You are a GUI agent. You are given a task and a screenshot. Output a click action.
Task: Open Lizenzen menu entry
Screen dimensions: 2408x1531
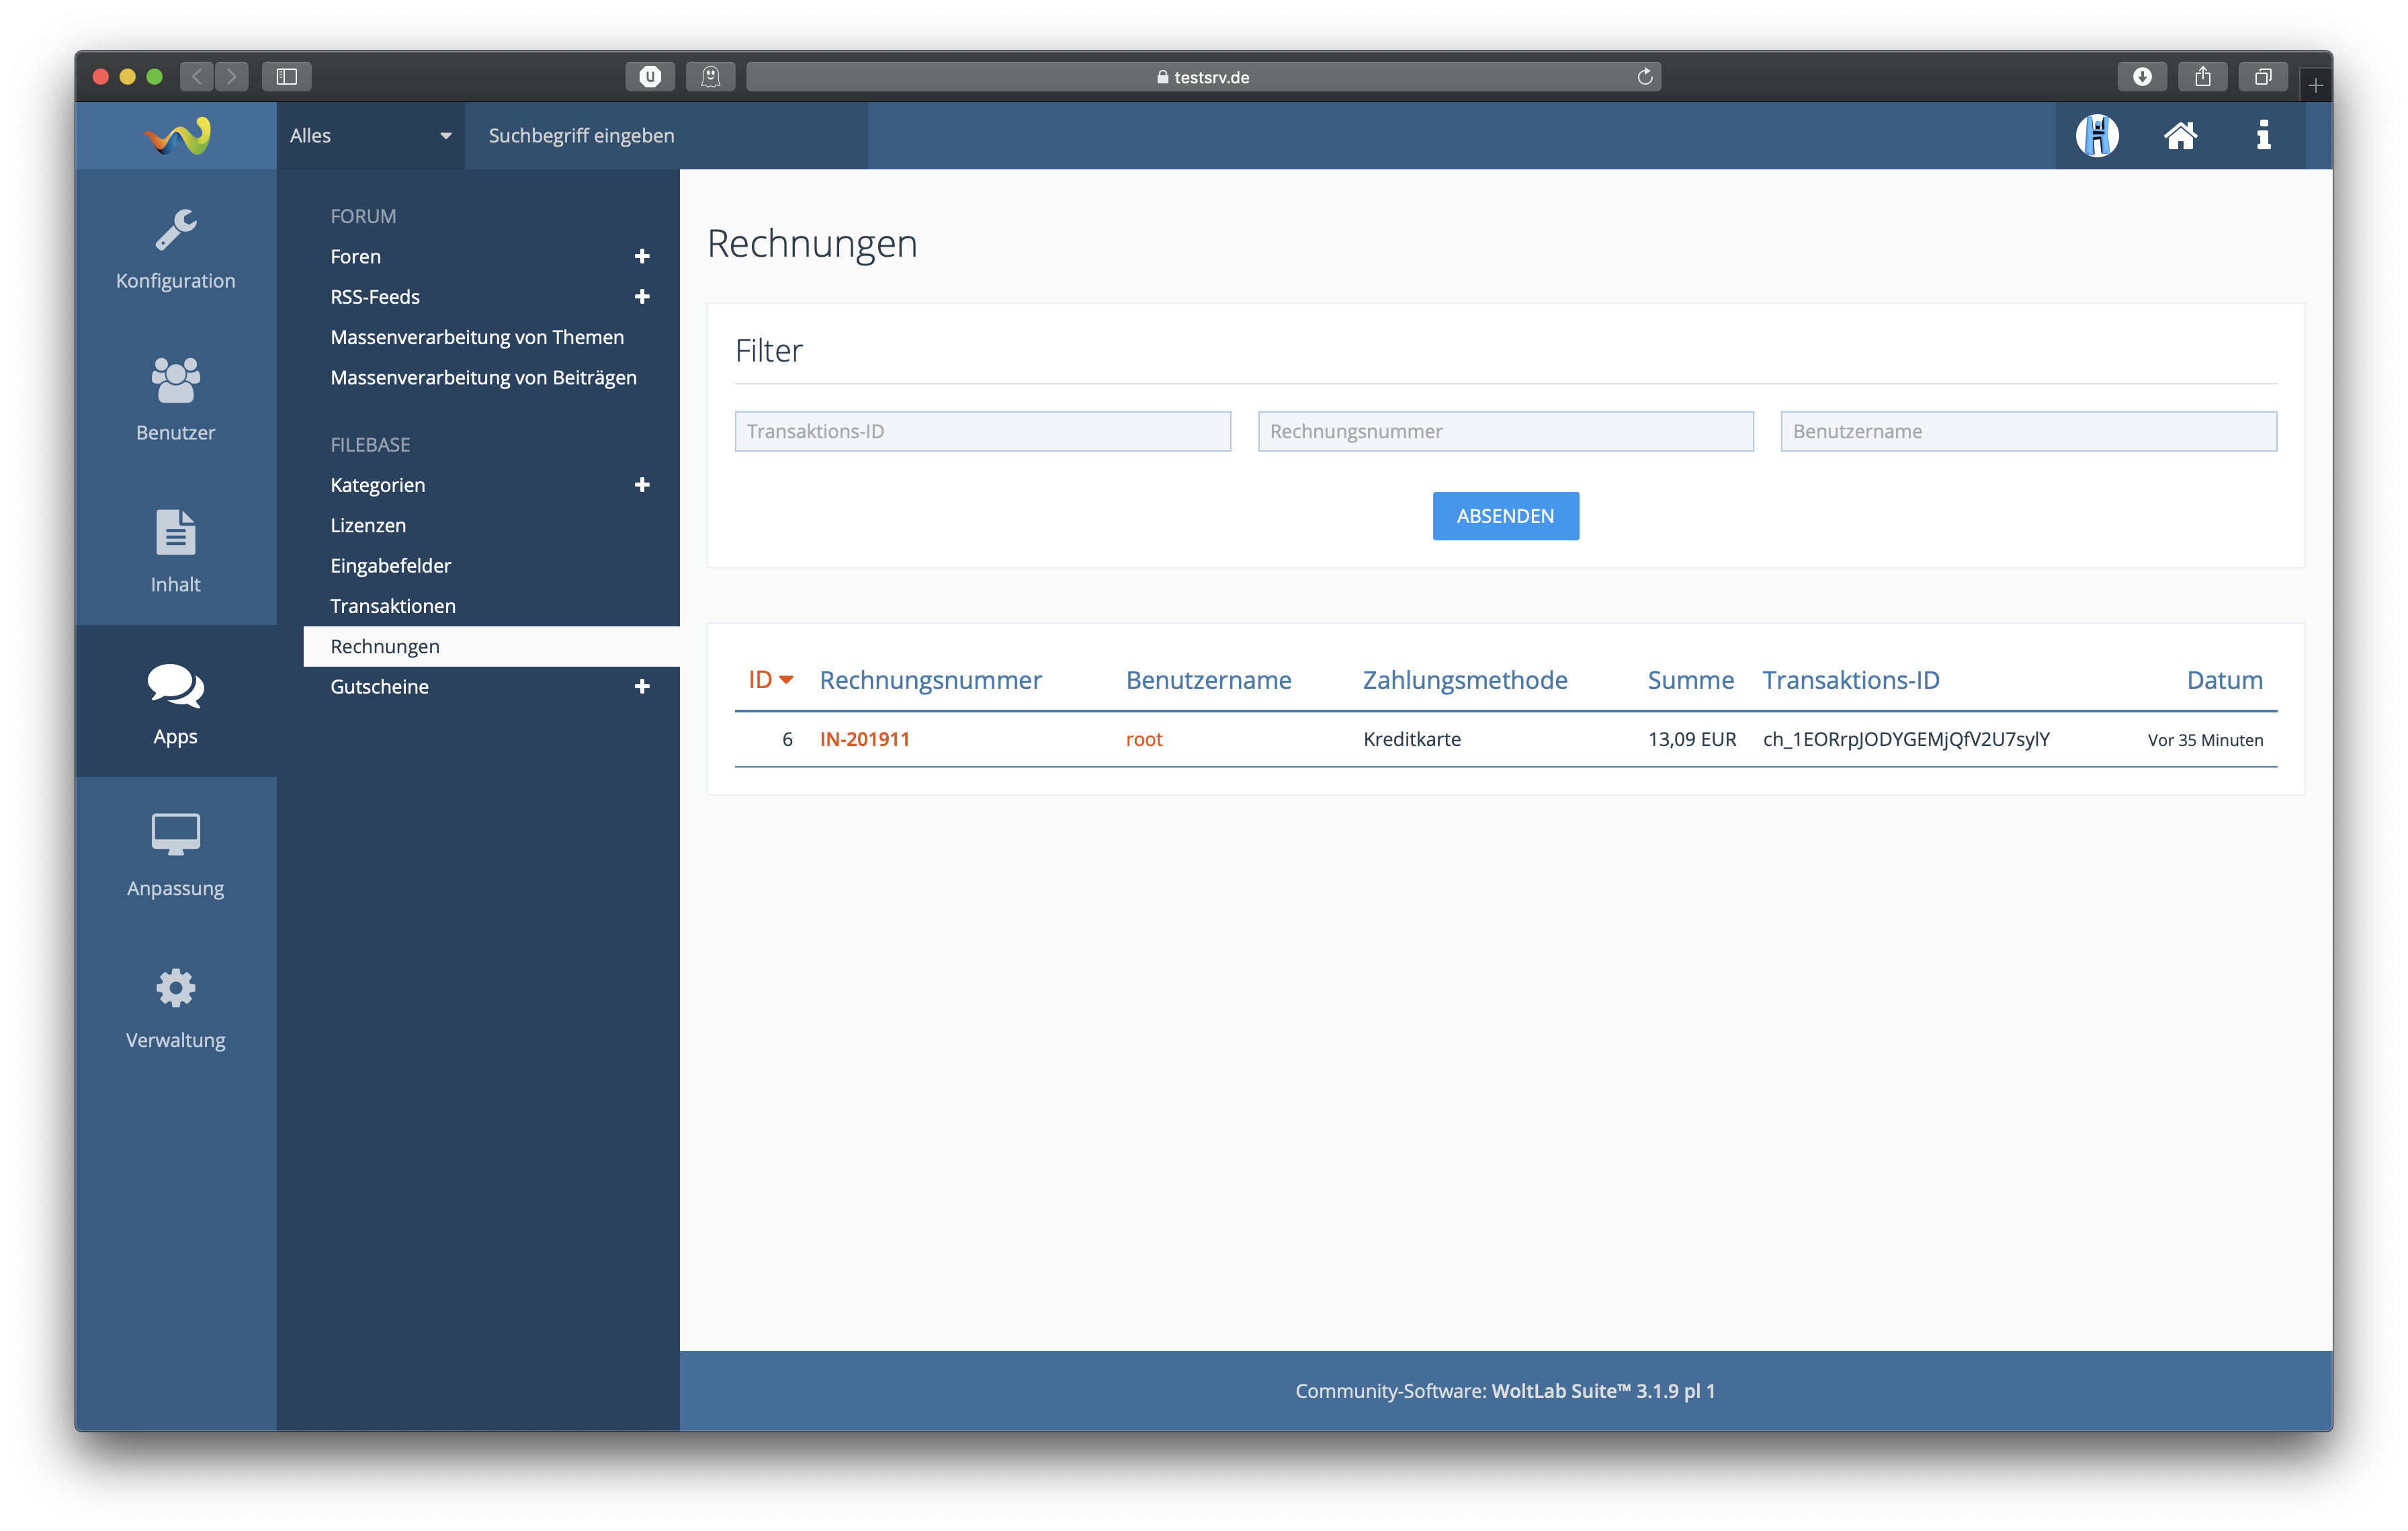point(368,525)
